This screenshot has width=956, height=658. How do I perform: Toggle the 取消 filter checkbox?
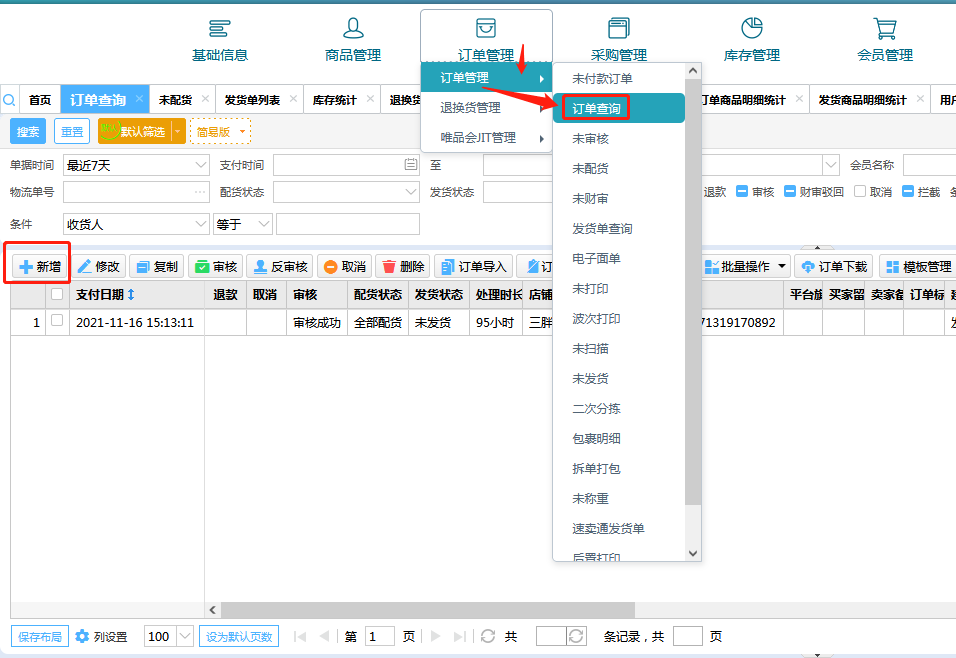pos(860,192)
